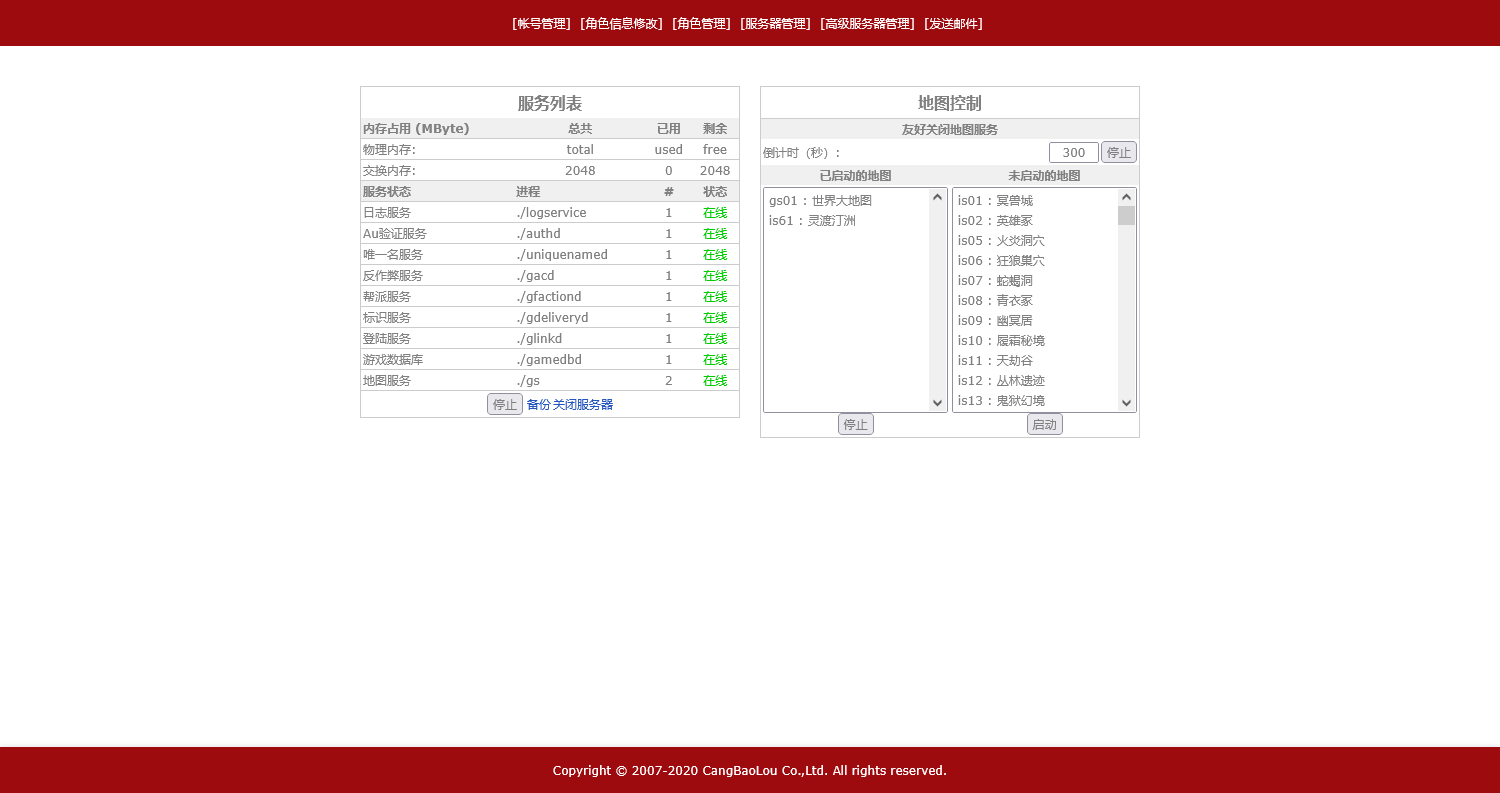The height and width of the screenshot is (793, 1500).
Task: Open 高级服务器管理 page
Action: point(866,23)
